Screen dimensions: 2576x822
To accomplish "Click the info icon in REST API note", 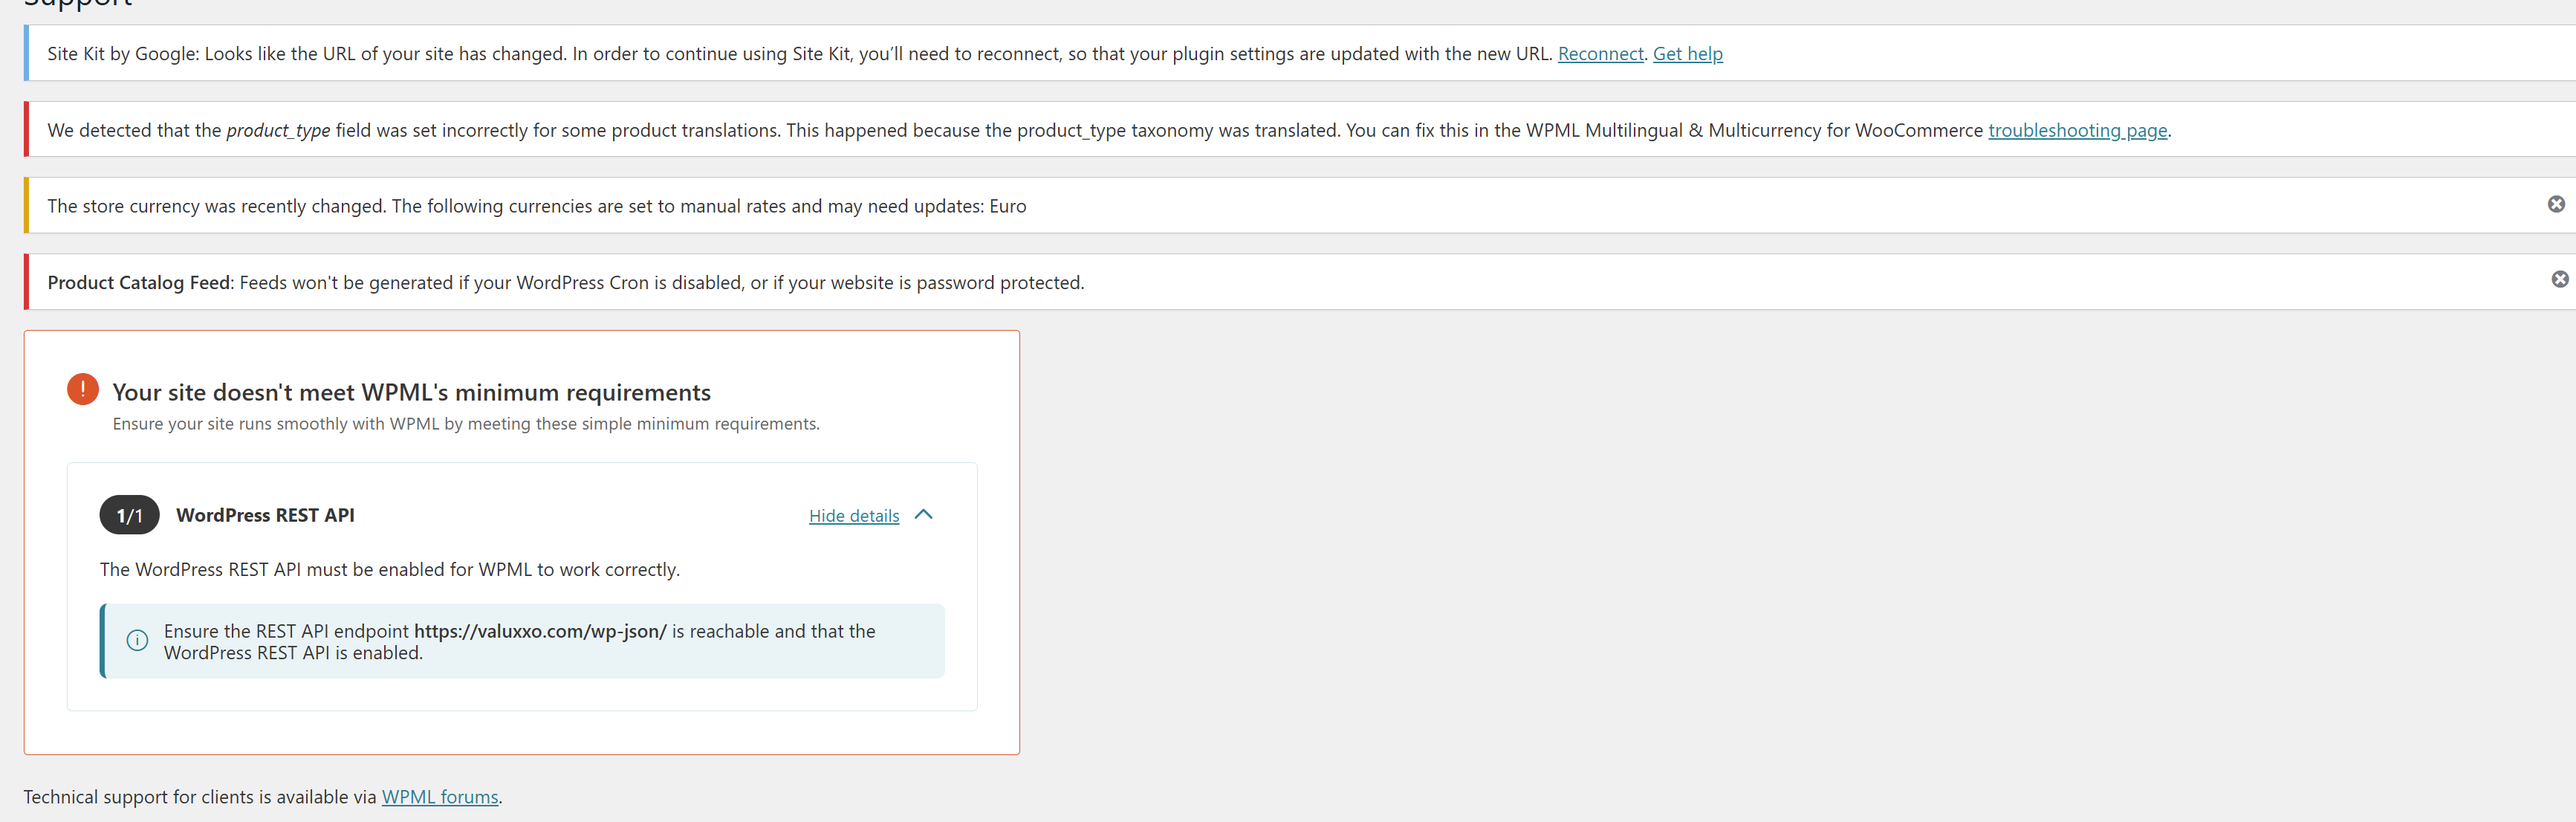I will (137, 640).
